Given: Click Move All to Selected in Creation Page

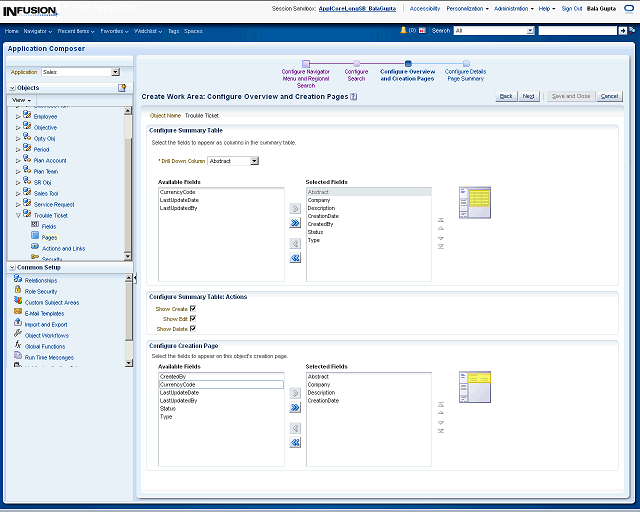Looking at the screenshot, I should 295,407.
